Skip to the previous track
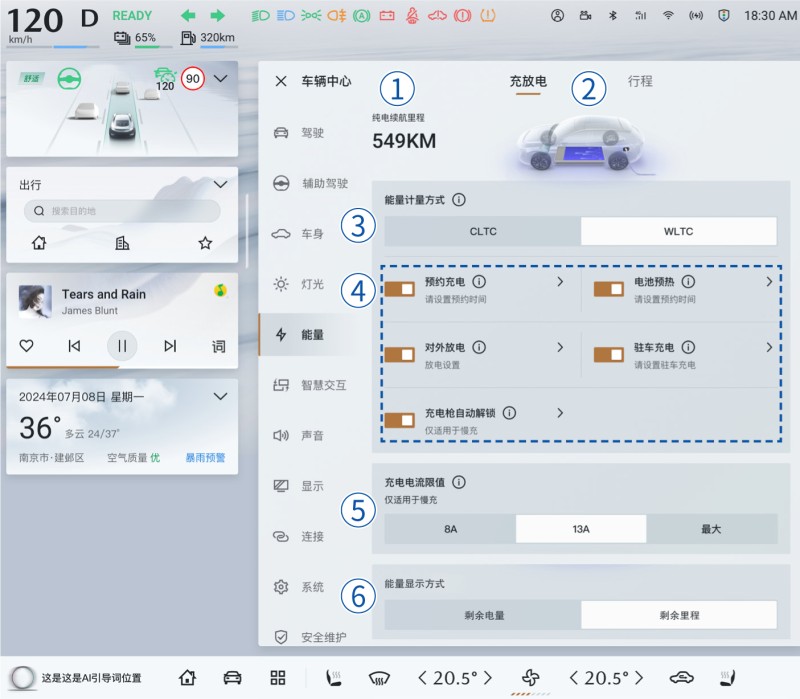800x699 pixels. point(74,346)
